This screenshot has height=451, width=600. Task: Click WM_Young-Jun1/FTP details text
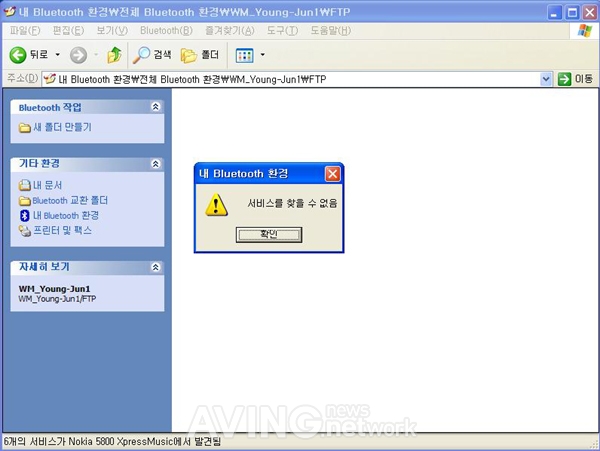click(57, 299)
